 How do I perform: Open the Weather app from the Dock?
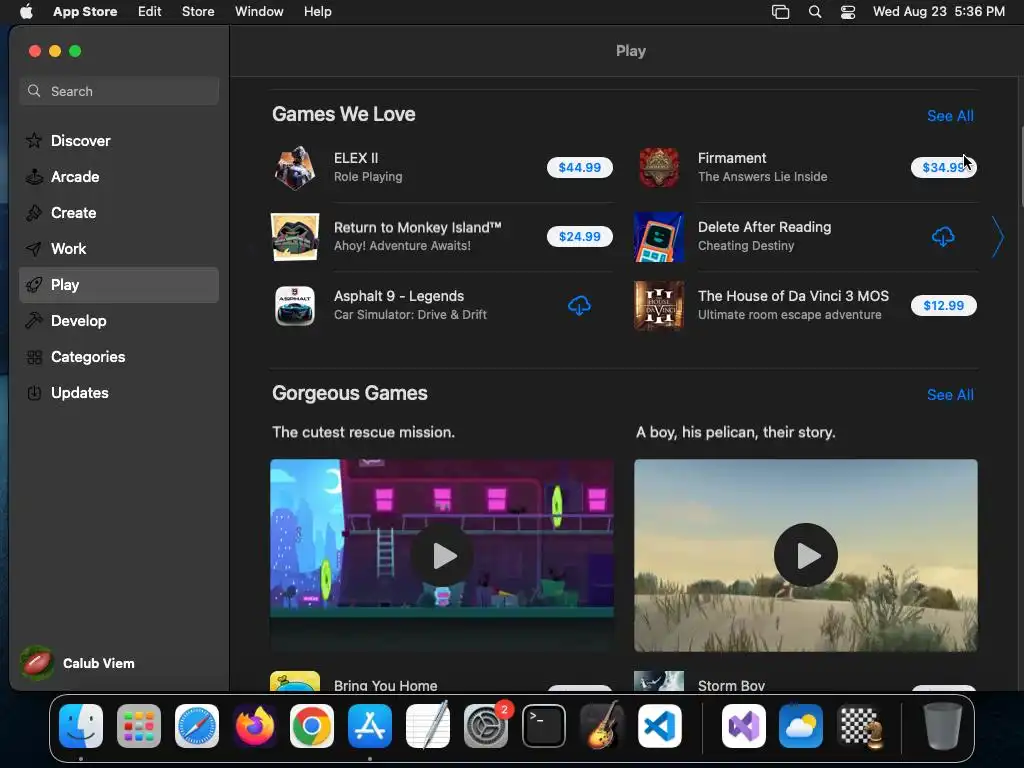(x=801, y=726)
